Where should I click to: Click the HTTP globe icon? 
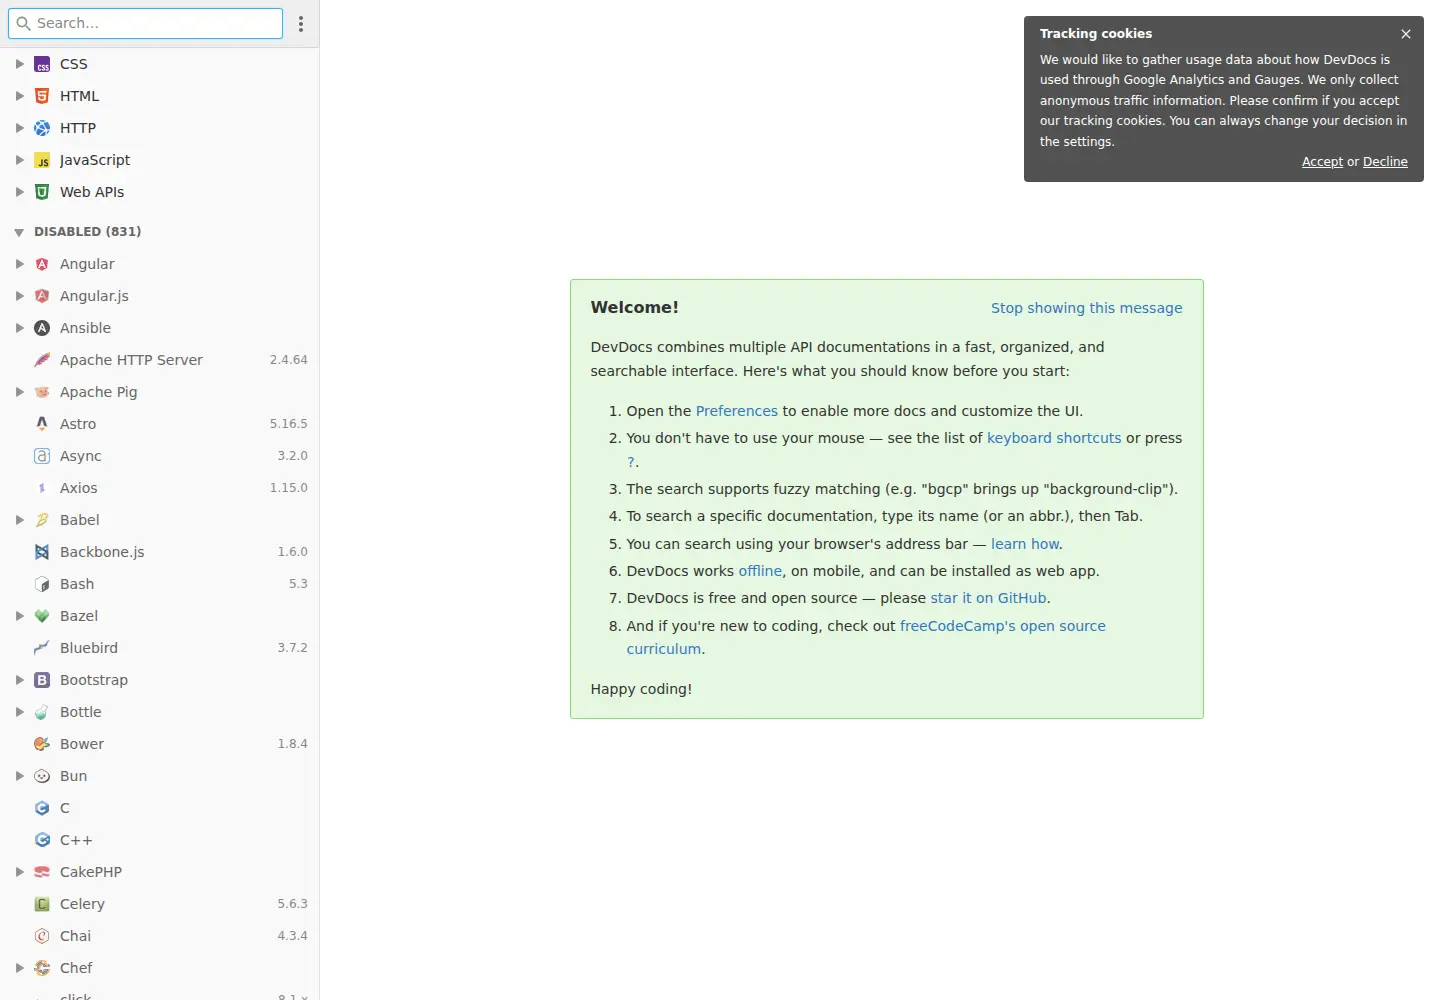pos(42,128)
